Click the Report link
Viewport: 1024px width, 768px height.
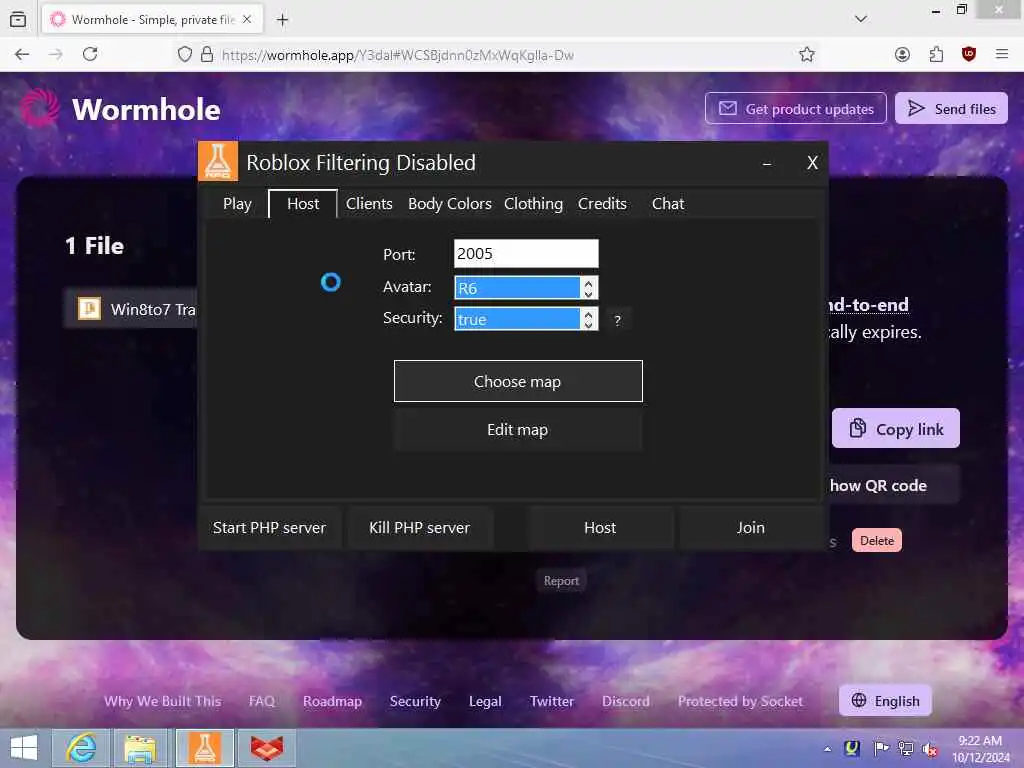click(x=561, y=581)
